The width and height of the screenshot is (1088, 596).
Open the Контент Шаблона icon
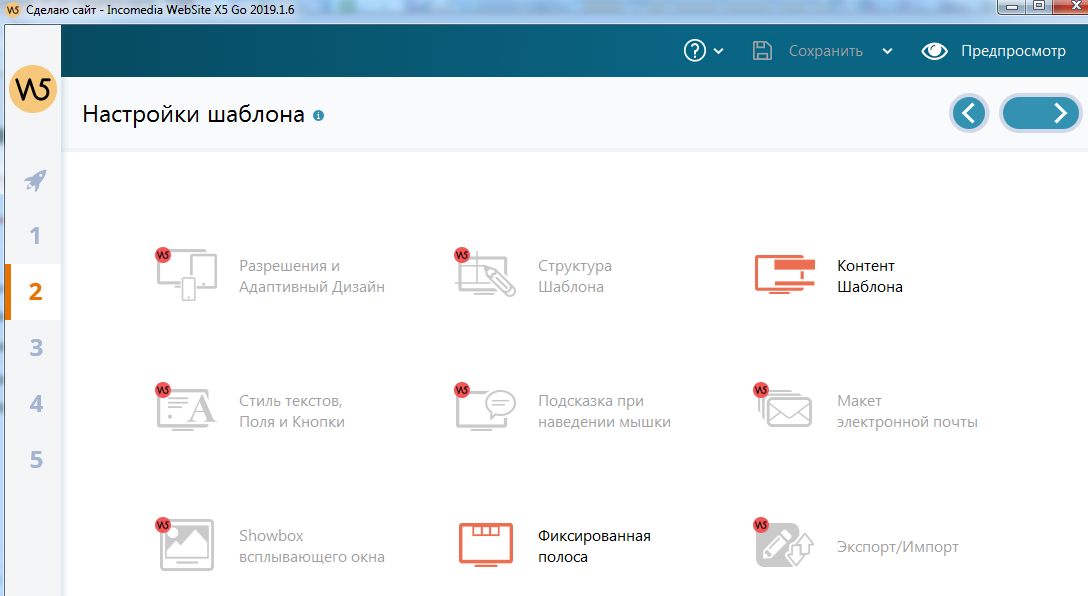pos(785,275)
